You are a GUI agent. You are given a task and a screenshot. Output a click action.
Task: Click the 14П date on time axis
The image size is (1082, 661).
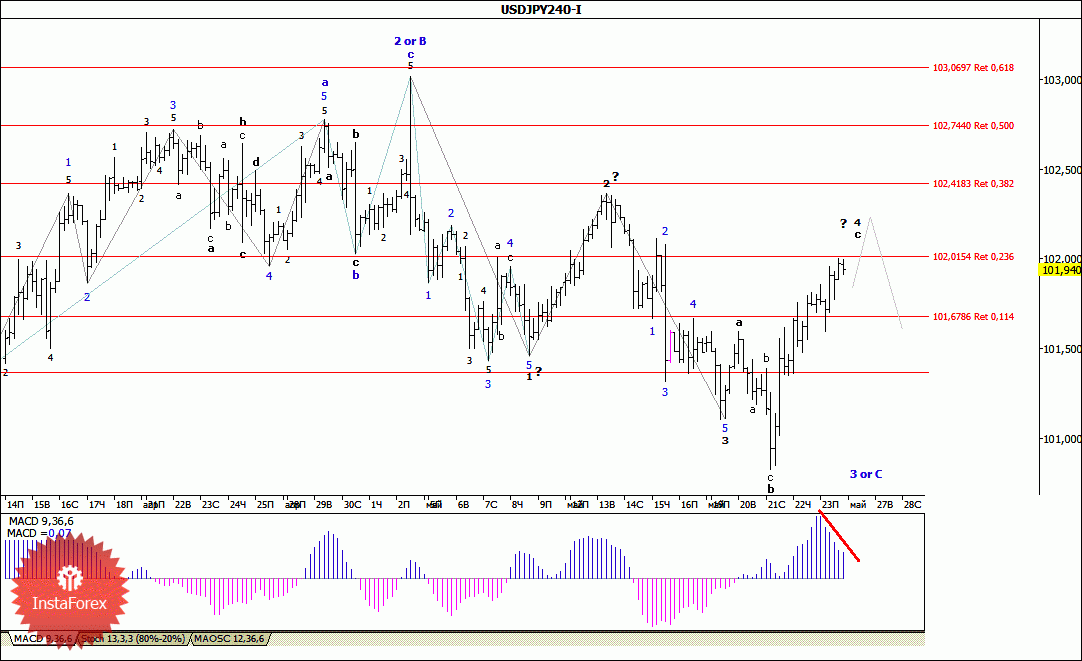click(14, 504)
